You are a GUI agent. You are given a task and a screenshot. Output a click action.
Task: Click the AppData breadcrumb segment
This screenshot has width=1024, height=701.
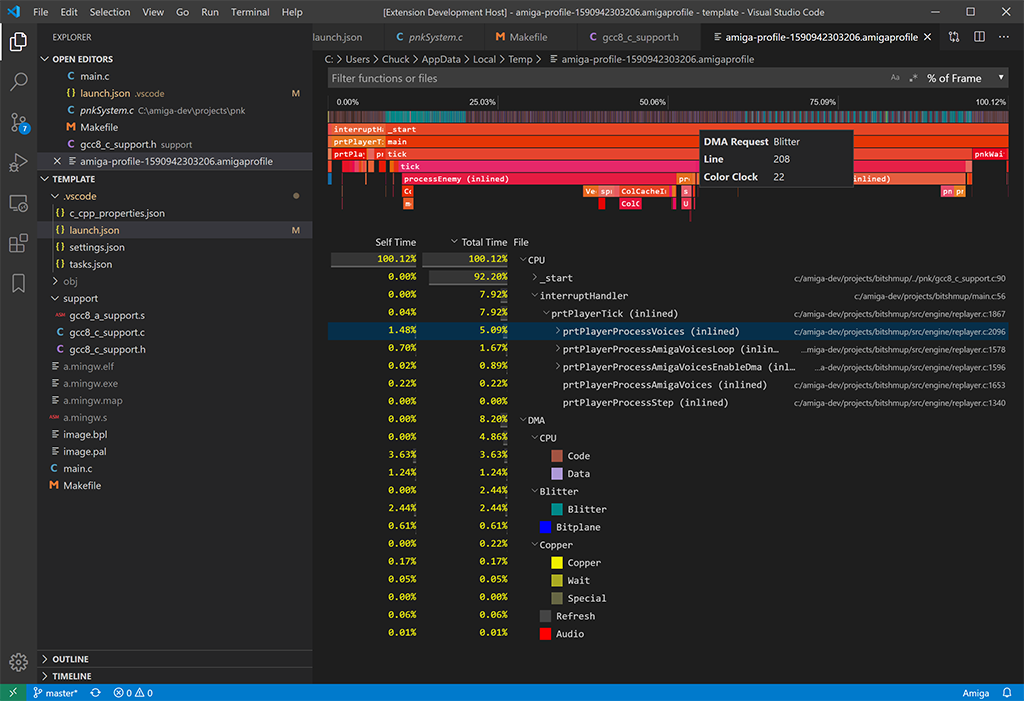coord(441,59)
